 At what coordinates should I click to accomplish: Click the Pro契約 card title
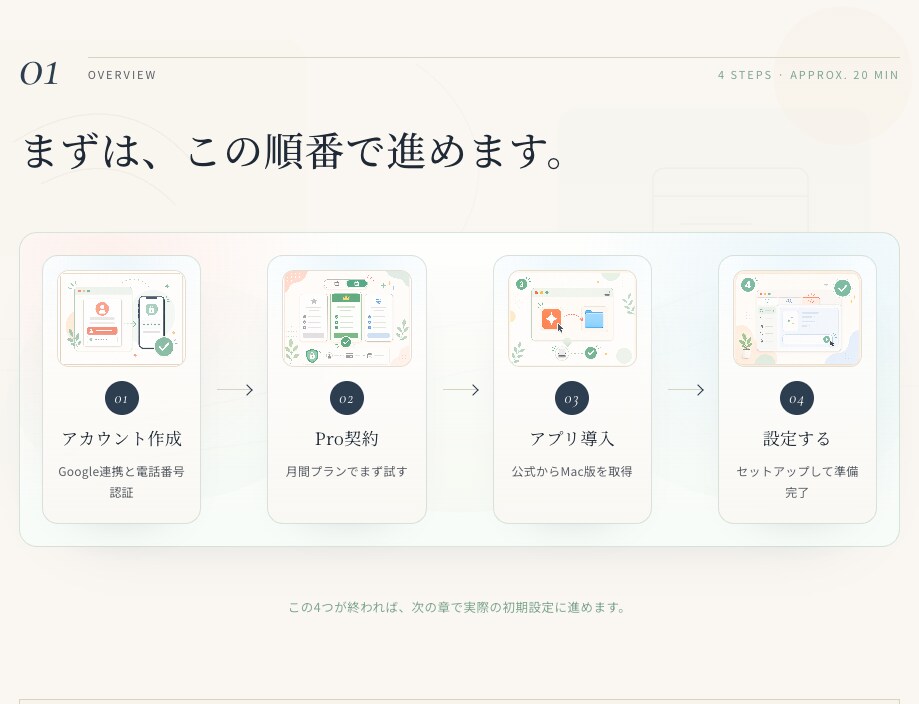tap(347, 438)
